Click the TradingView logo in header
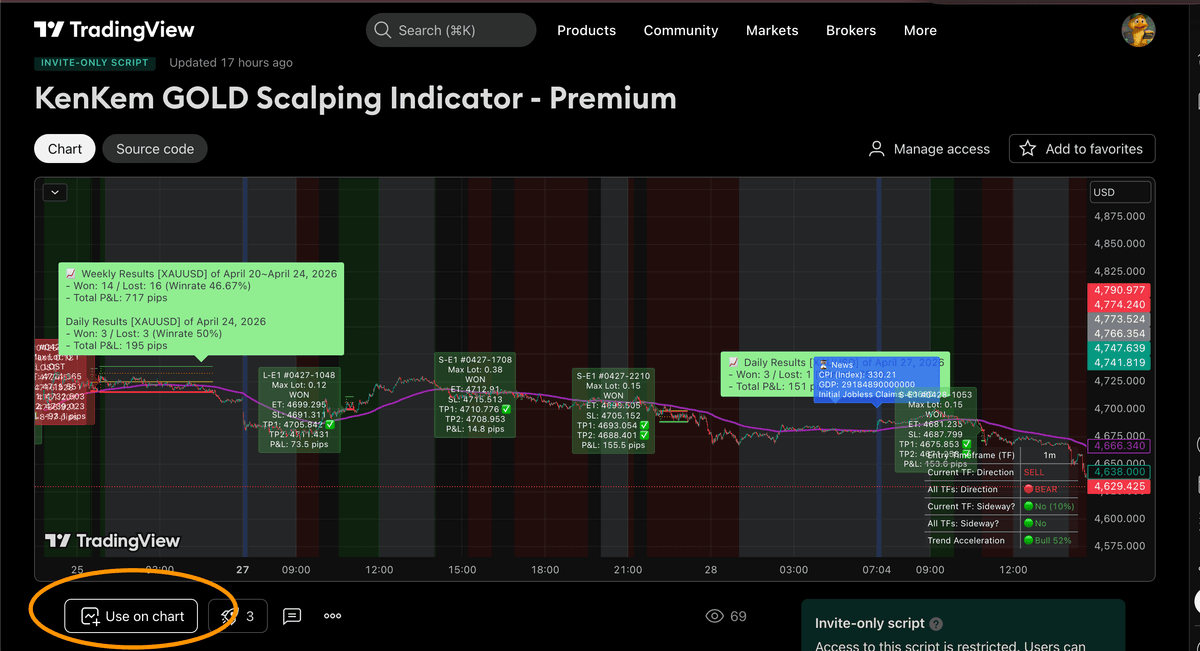This screenshot has height=651, width=1200. click(x=114, y=30)
